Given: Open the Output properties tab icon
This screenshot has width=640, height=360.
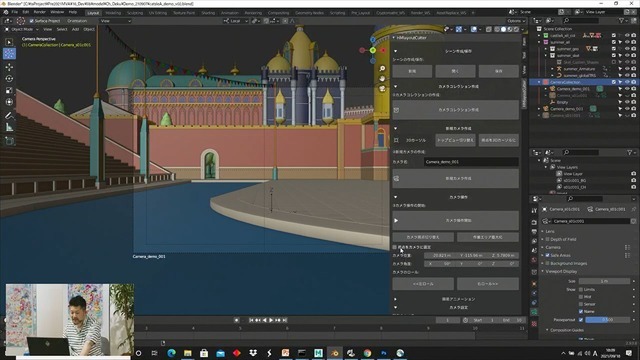Looking at the screenshot, I should [534, 231].
